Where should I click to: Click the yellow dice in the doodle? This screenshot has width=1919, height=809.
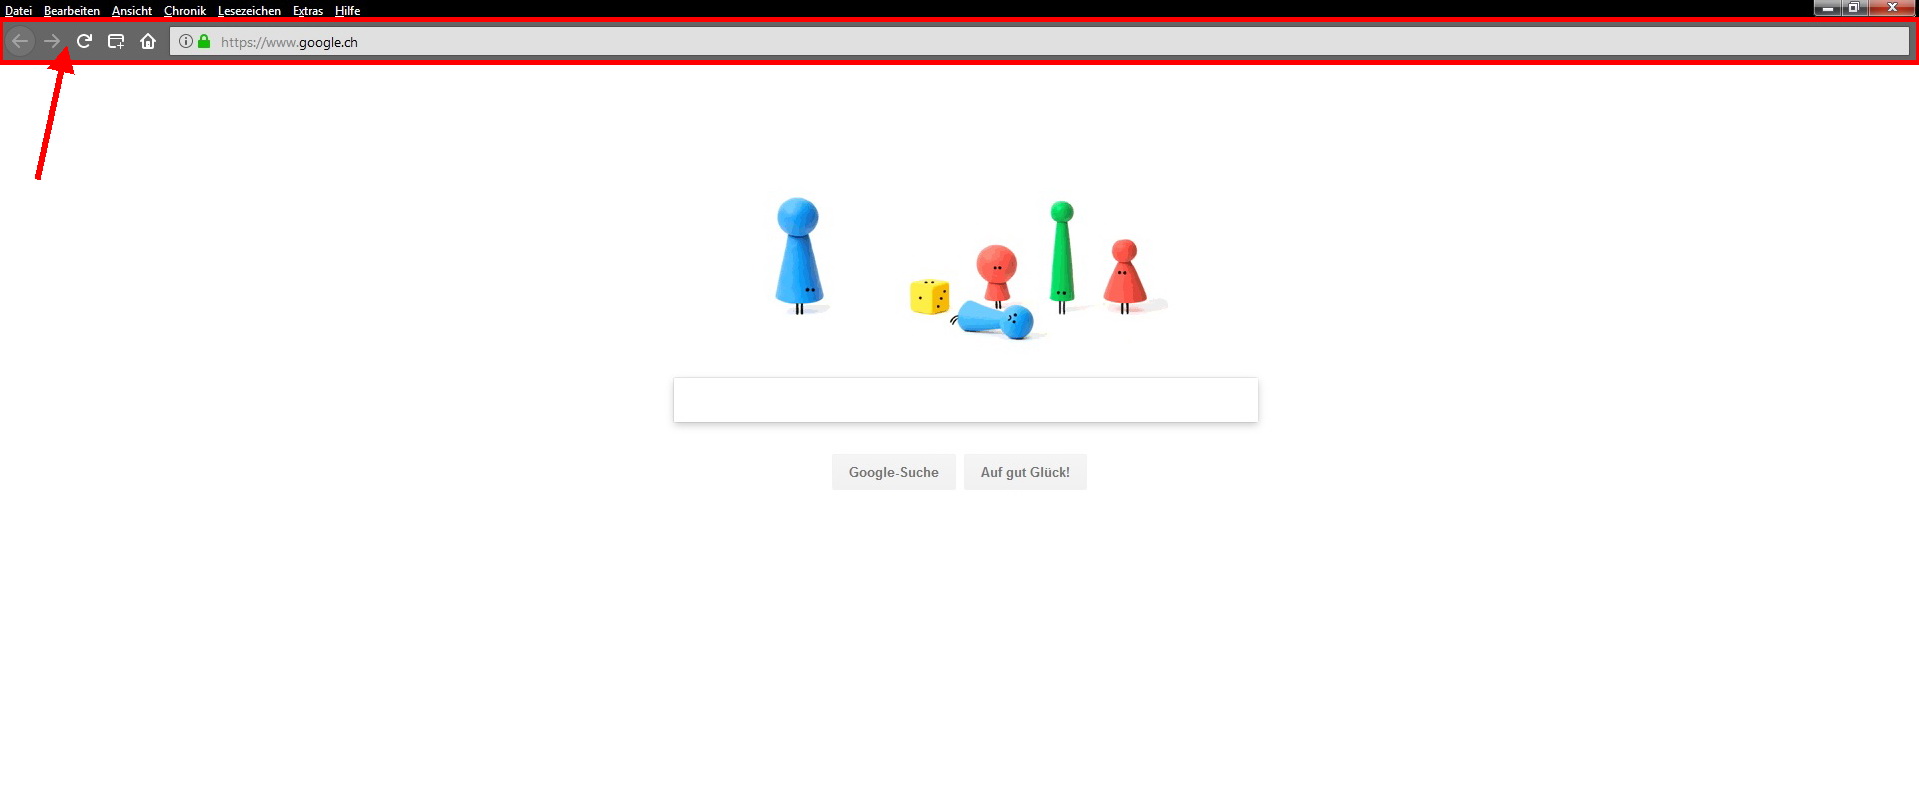click(929, 297)
